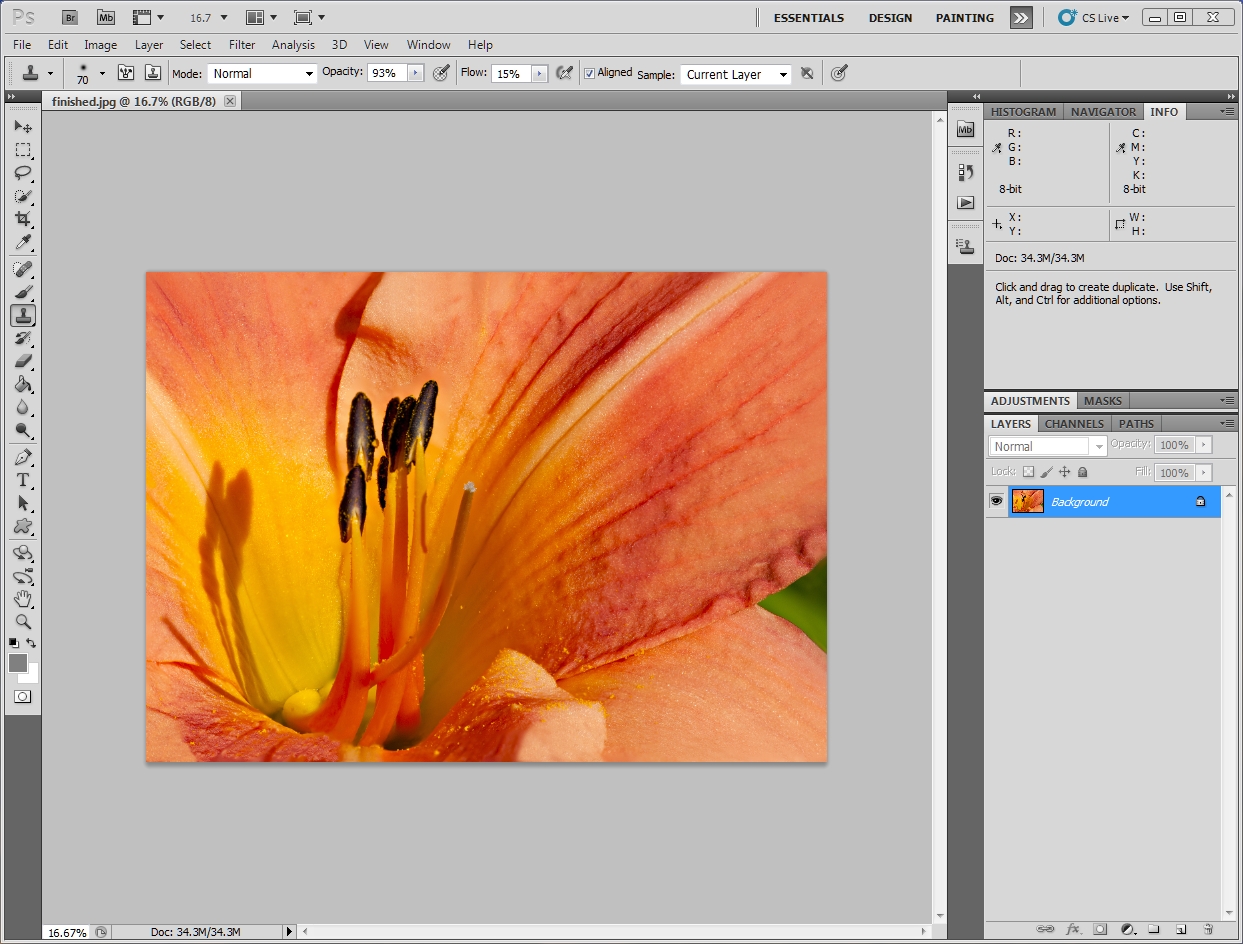Viewport: 1243px width, 944px height.
Task: Enable airbrush mode in the options bar
Action: point(564,73)
